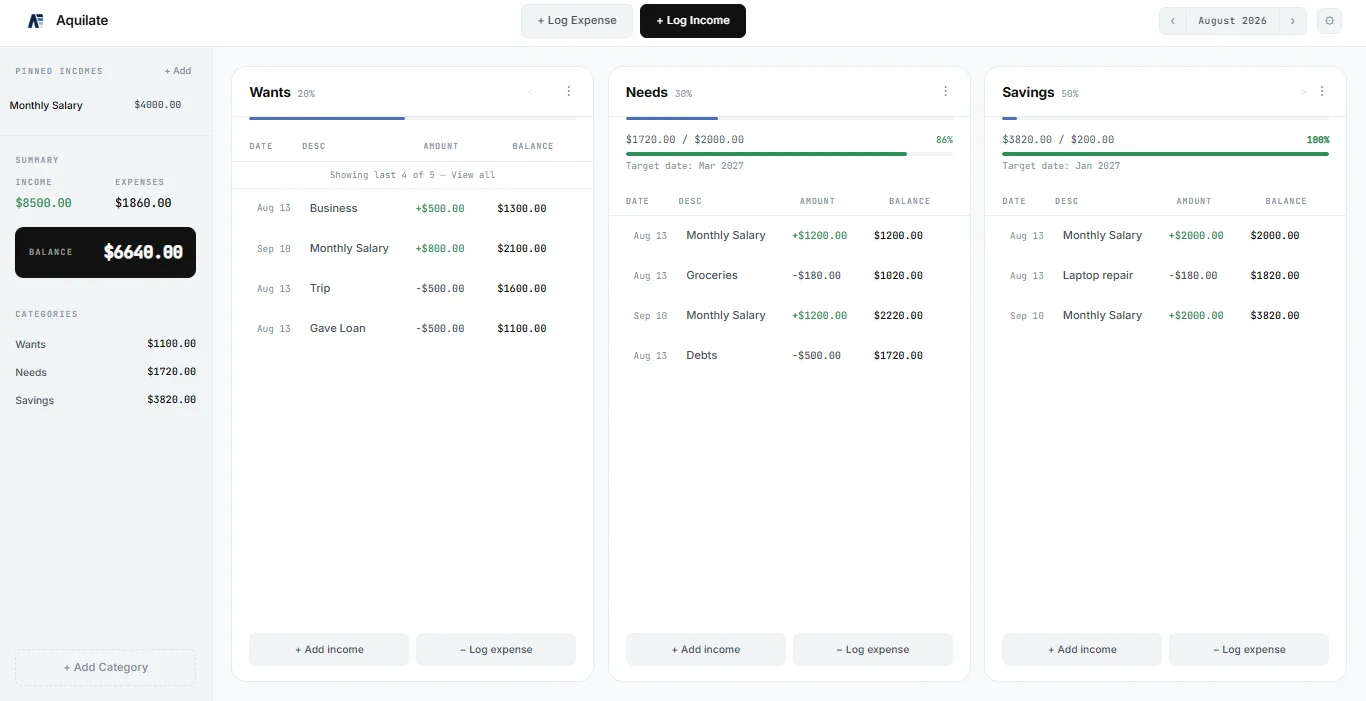Image resolution: width=1366 pixels, height=701 pixels.
Task: Click Wants allocation bar under title
Action: [412, 118]
